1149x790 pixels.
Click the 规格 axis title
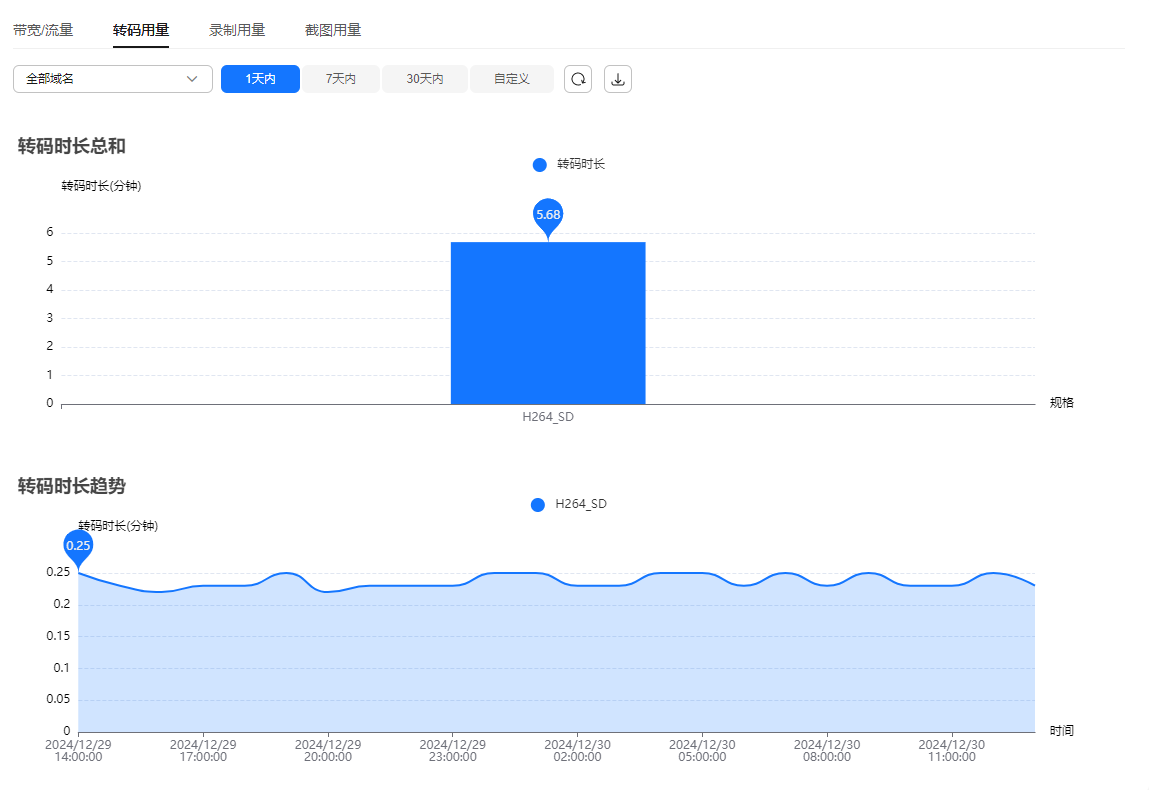(1062, 402)
